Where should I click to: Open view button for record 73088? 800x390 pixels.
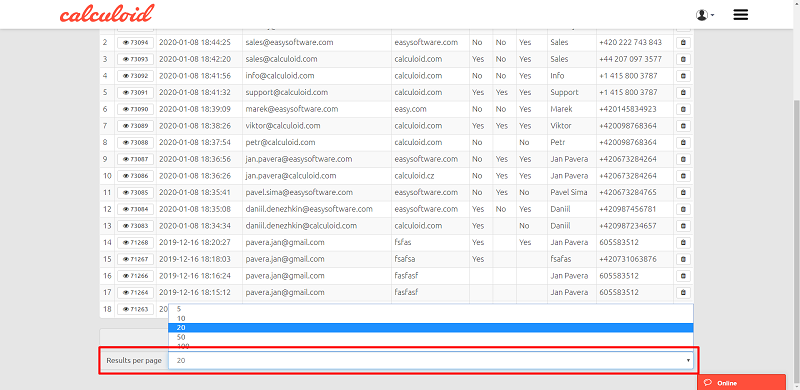[135, 143]
